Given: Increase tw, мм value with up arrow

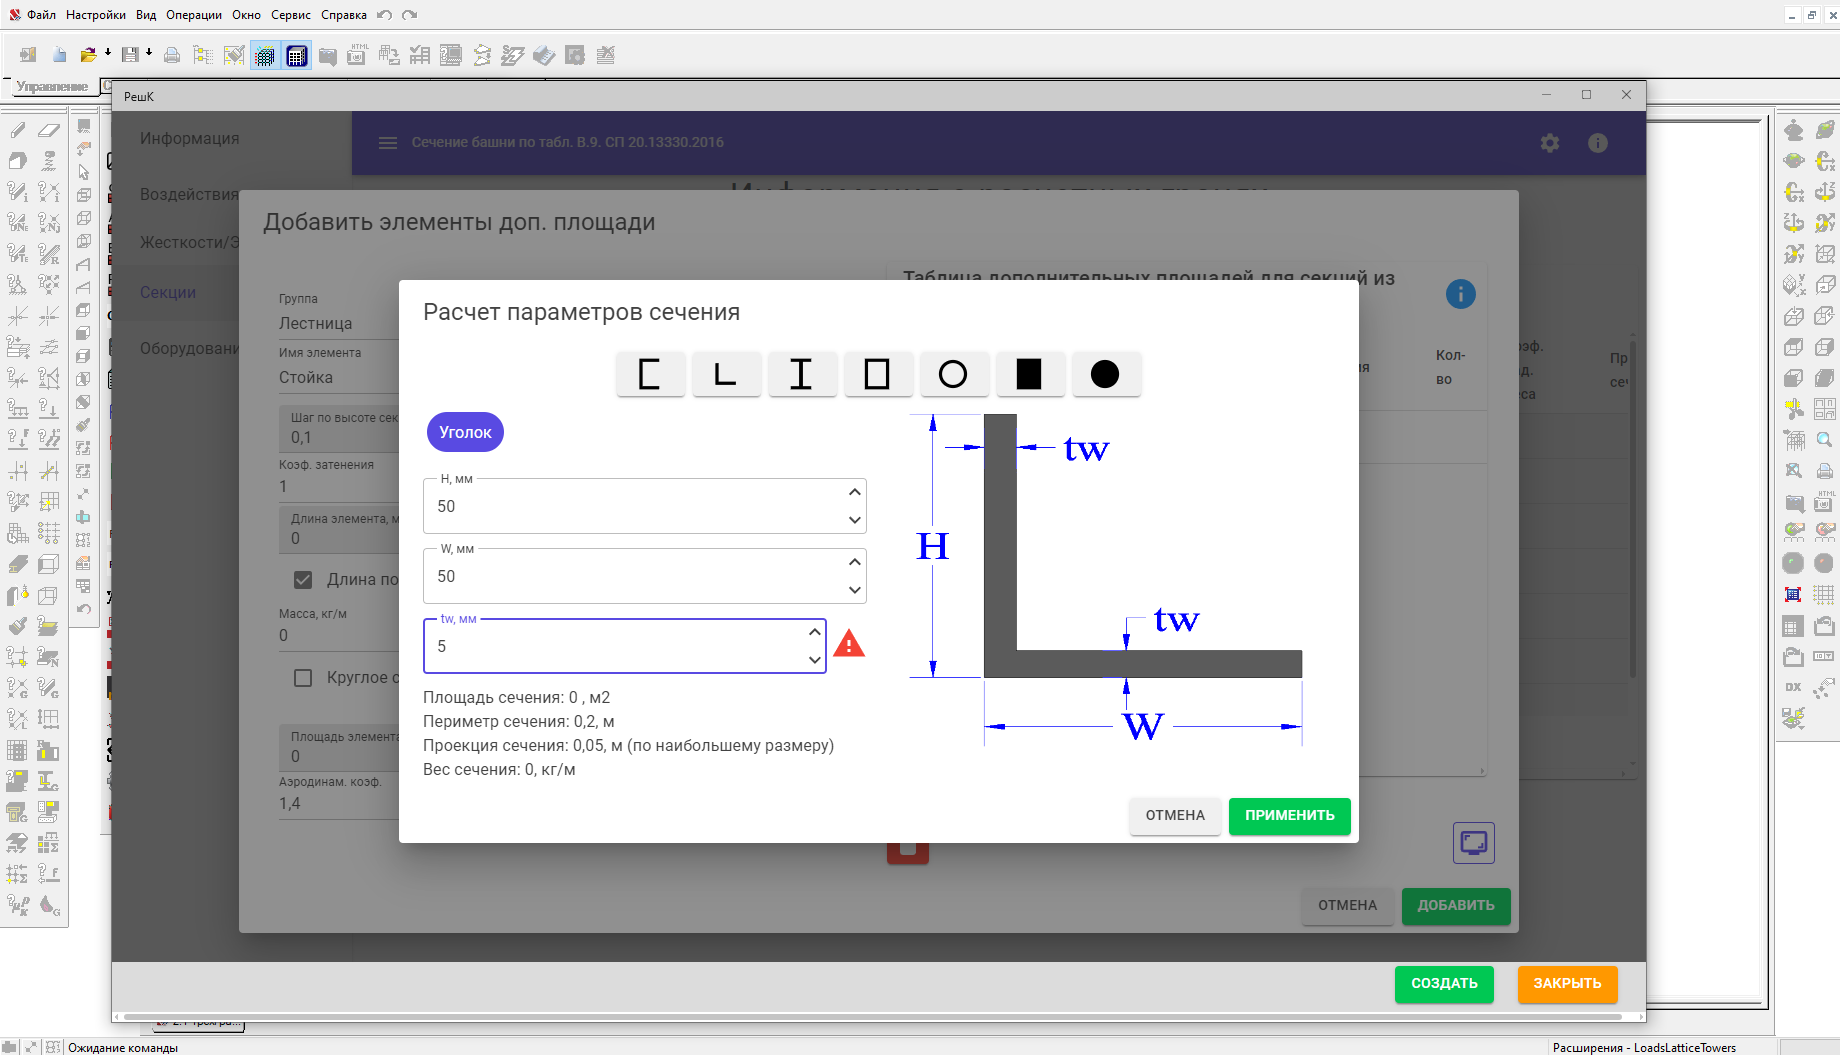Looking at the screenshot, I should pyautogui.click(x=814, y=632).
